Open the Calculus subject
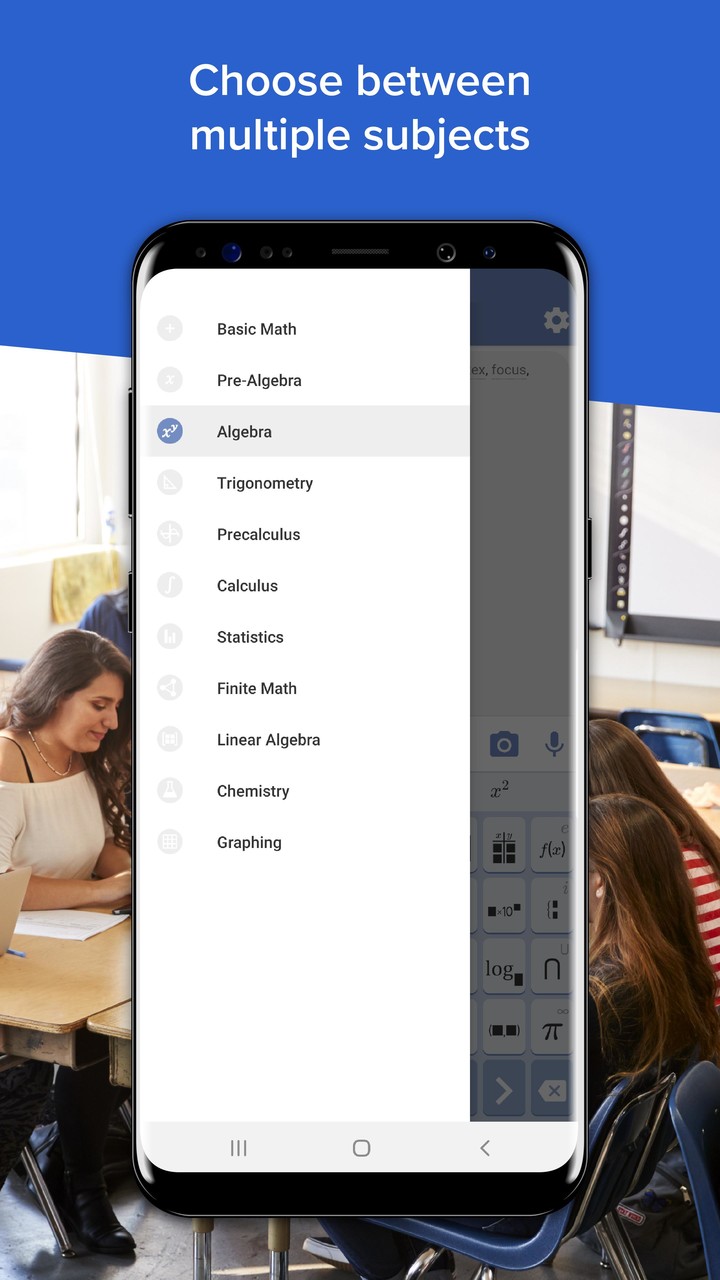 (x=247, y=586)
